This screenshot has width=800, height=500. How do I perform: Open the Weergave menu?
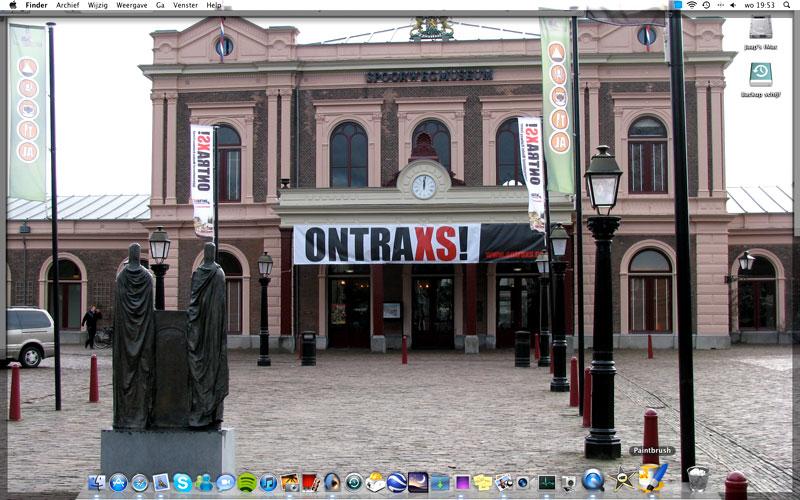pos(132,5)
